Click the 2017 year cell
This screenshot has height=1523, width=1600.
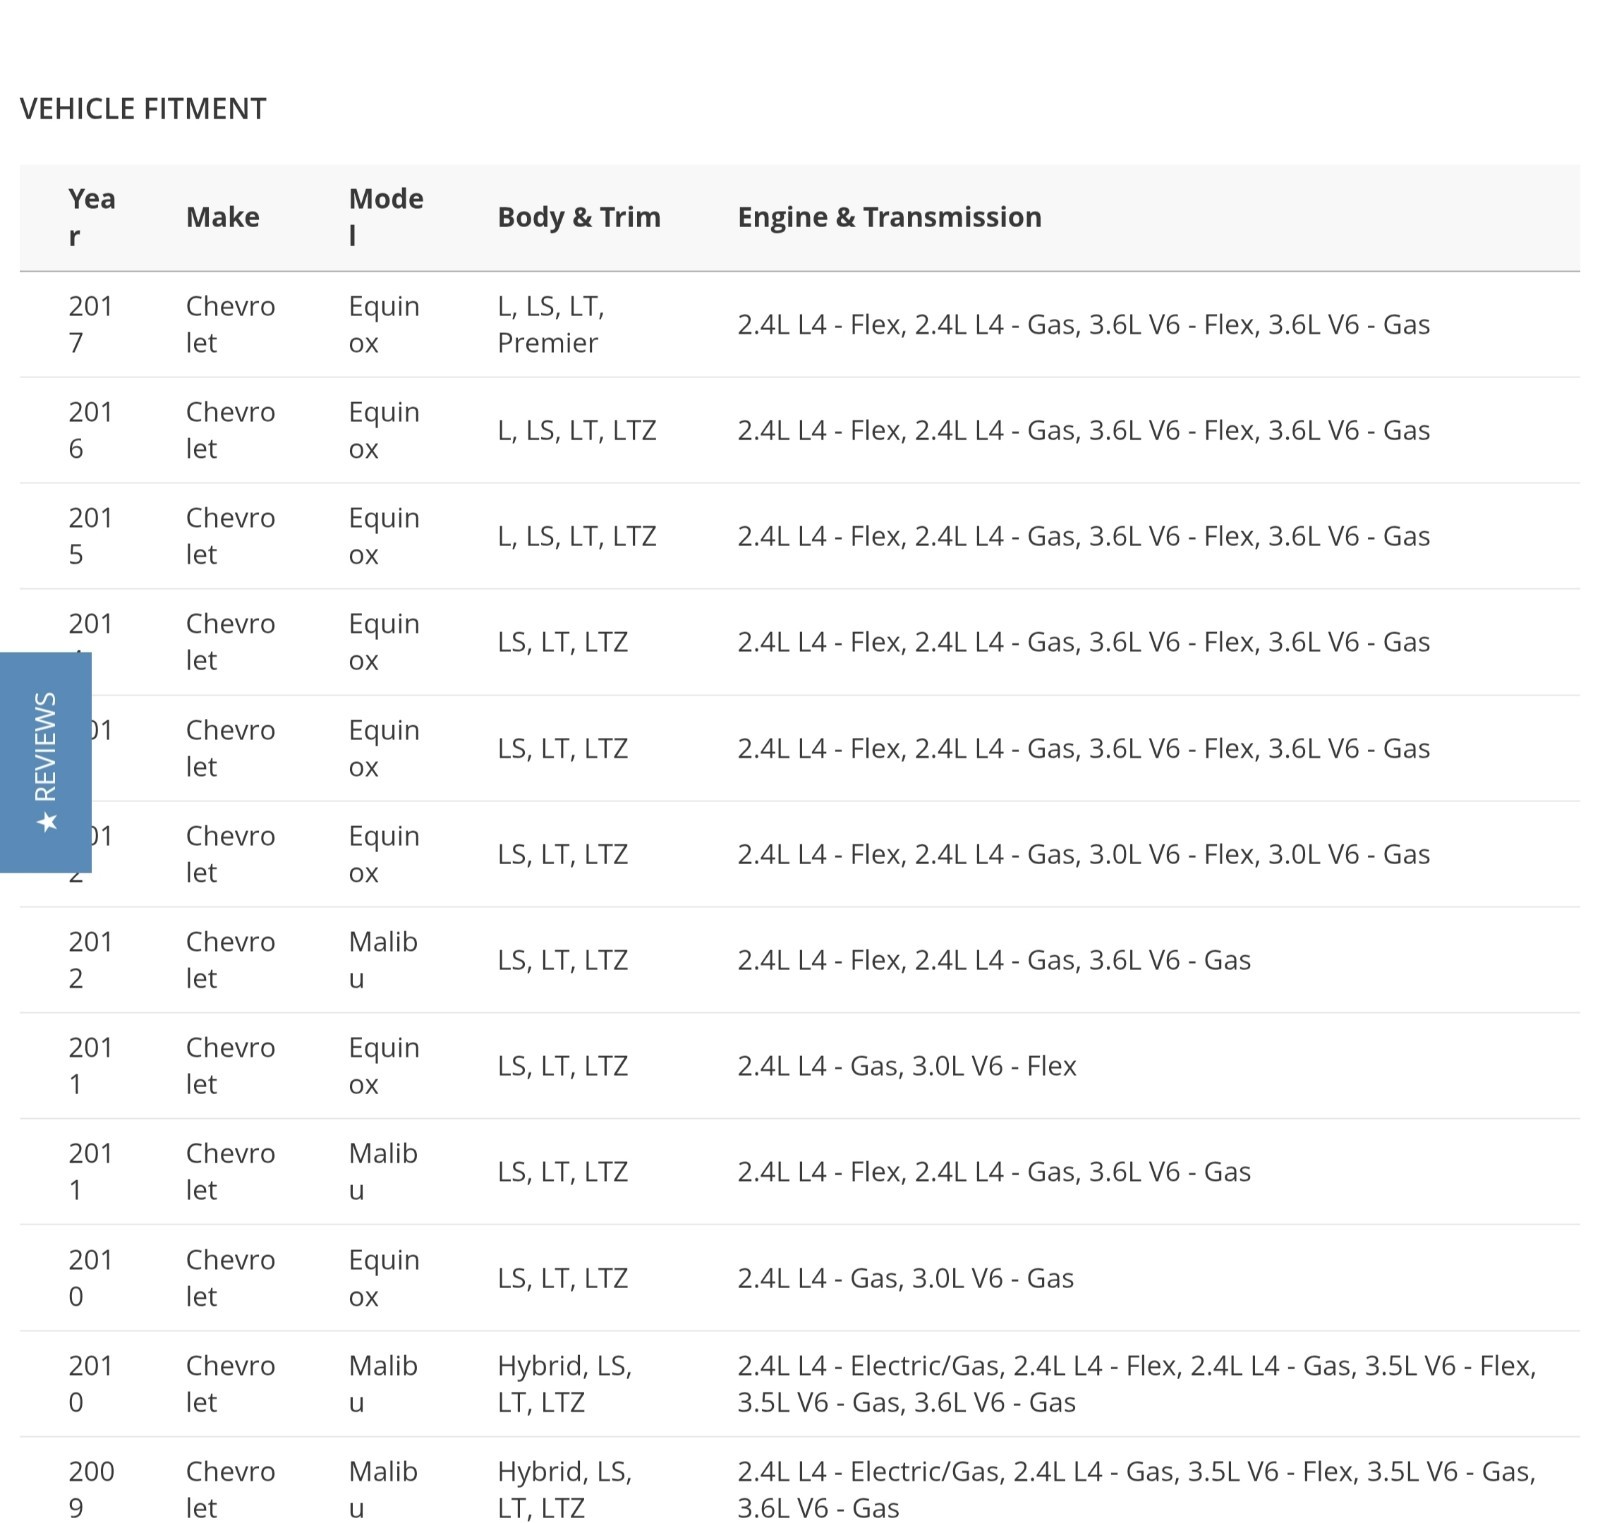tap(90, 324)
